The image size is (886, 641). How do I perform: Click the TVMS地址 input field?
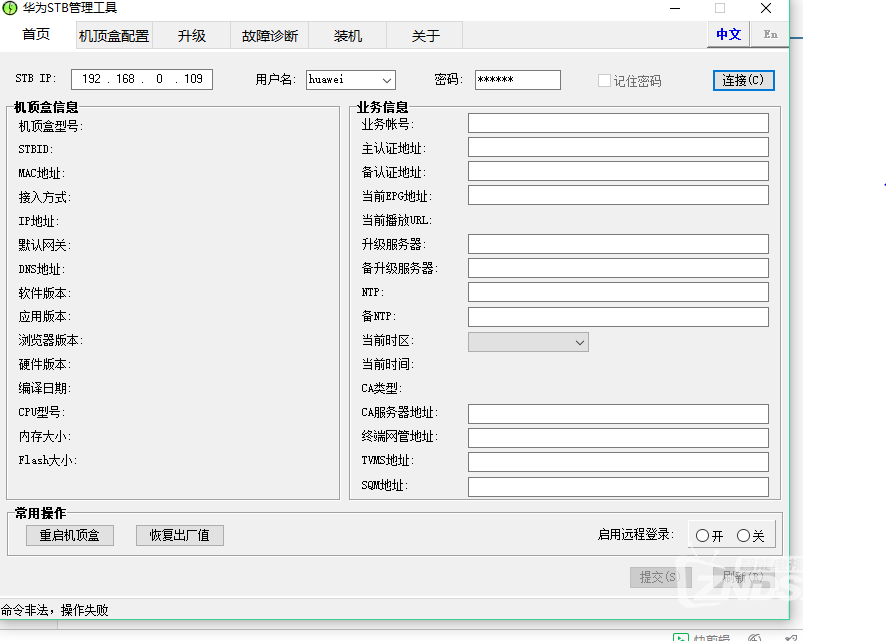618,462
